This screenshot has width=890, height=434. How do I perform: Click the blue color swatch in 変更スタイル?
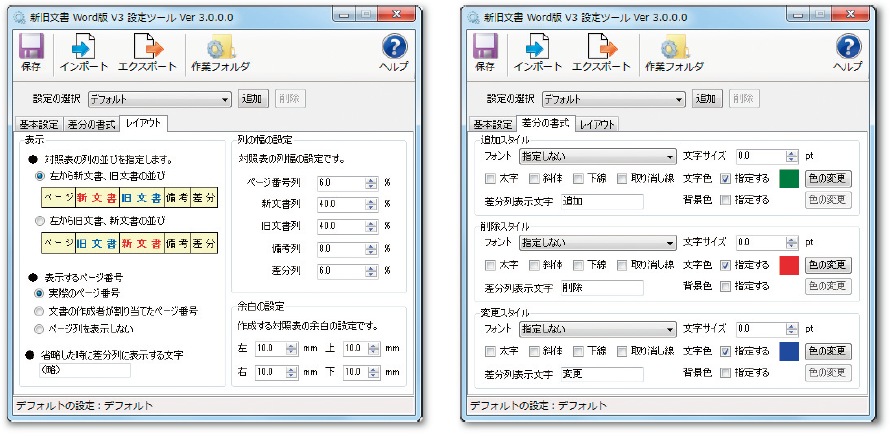[789, 352]
